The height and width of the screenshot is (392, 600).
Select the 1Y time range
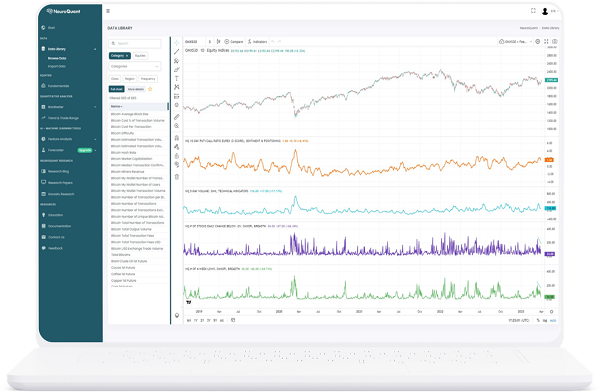[x=196, y=320]
